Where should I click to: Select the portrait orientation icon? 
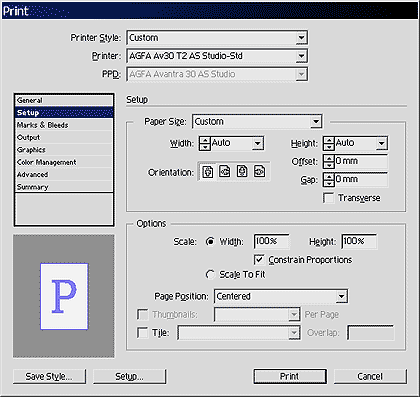[208, 172]
